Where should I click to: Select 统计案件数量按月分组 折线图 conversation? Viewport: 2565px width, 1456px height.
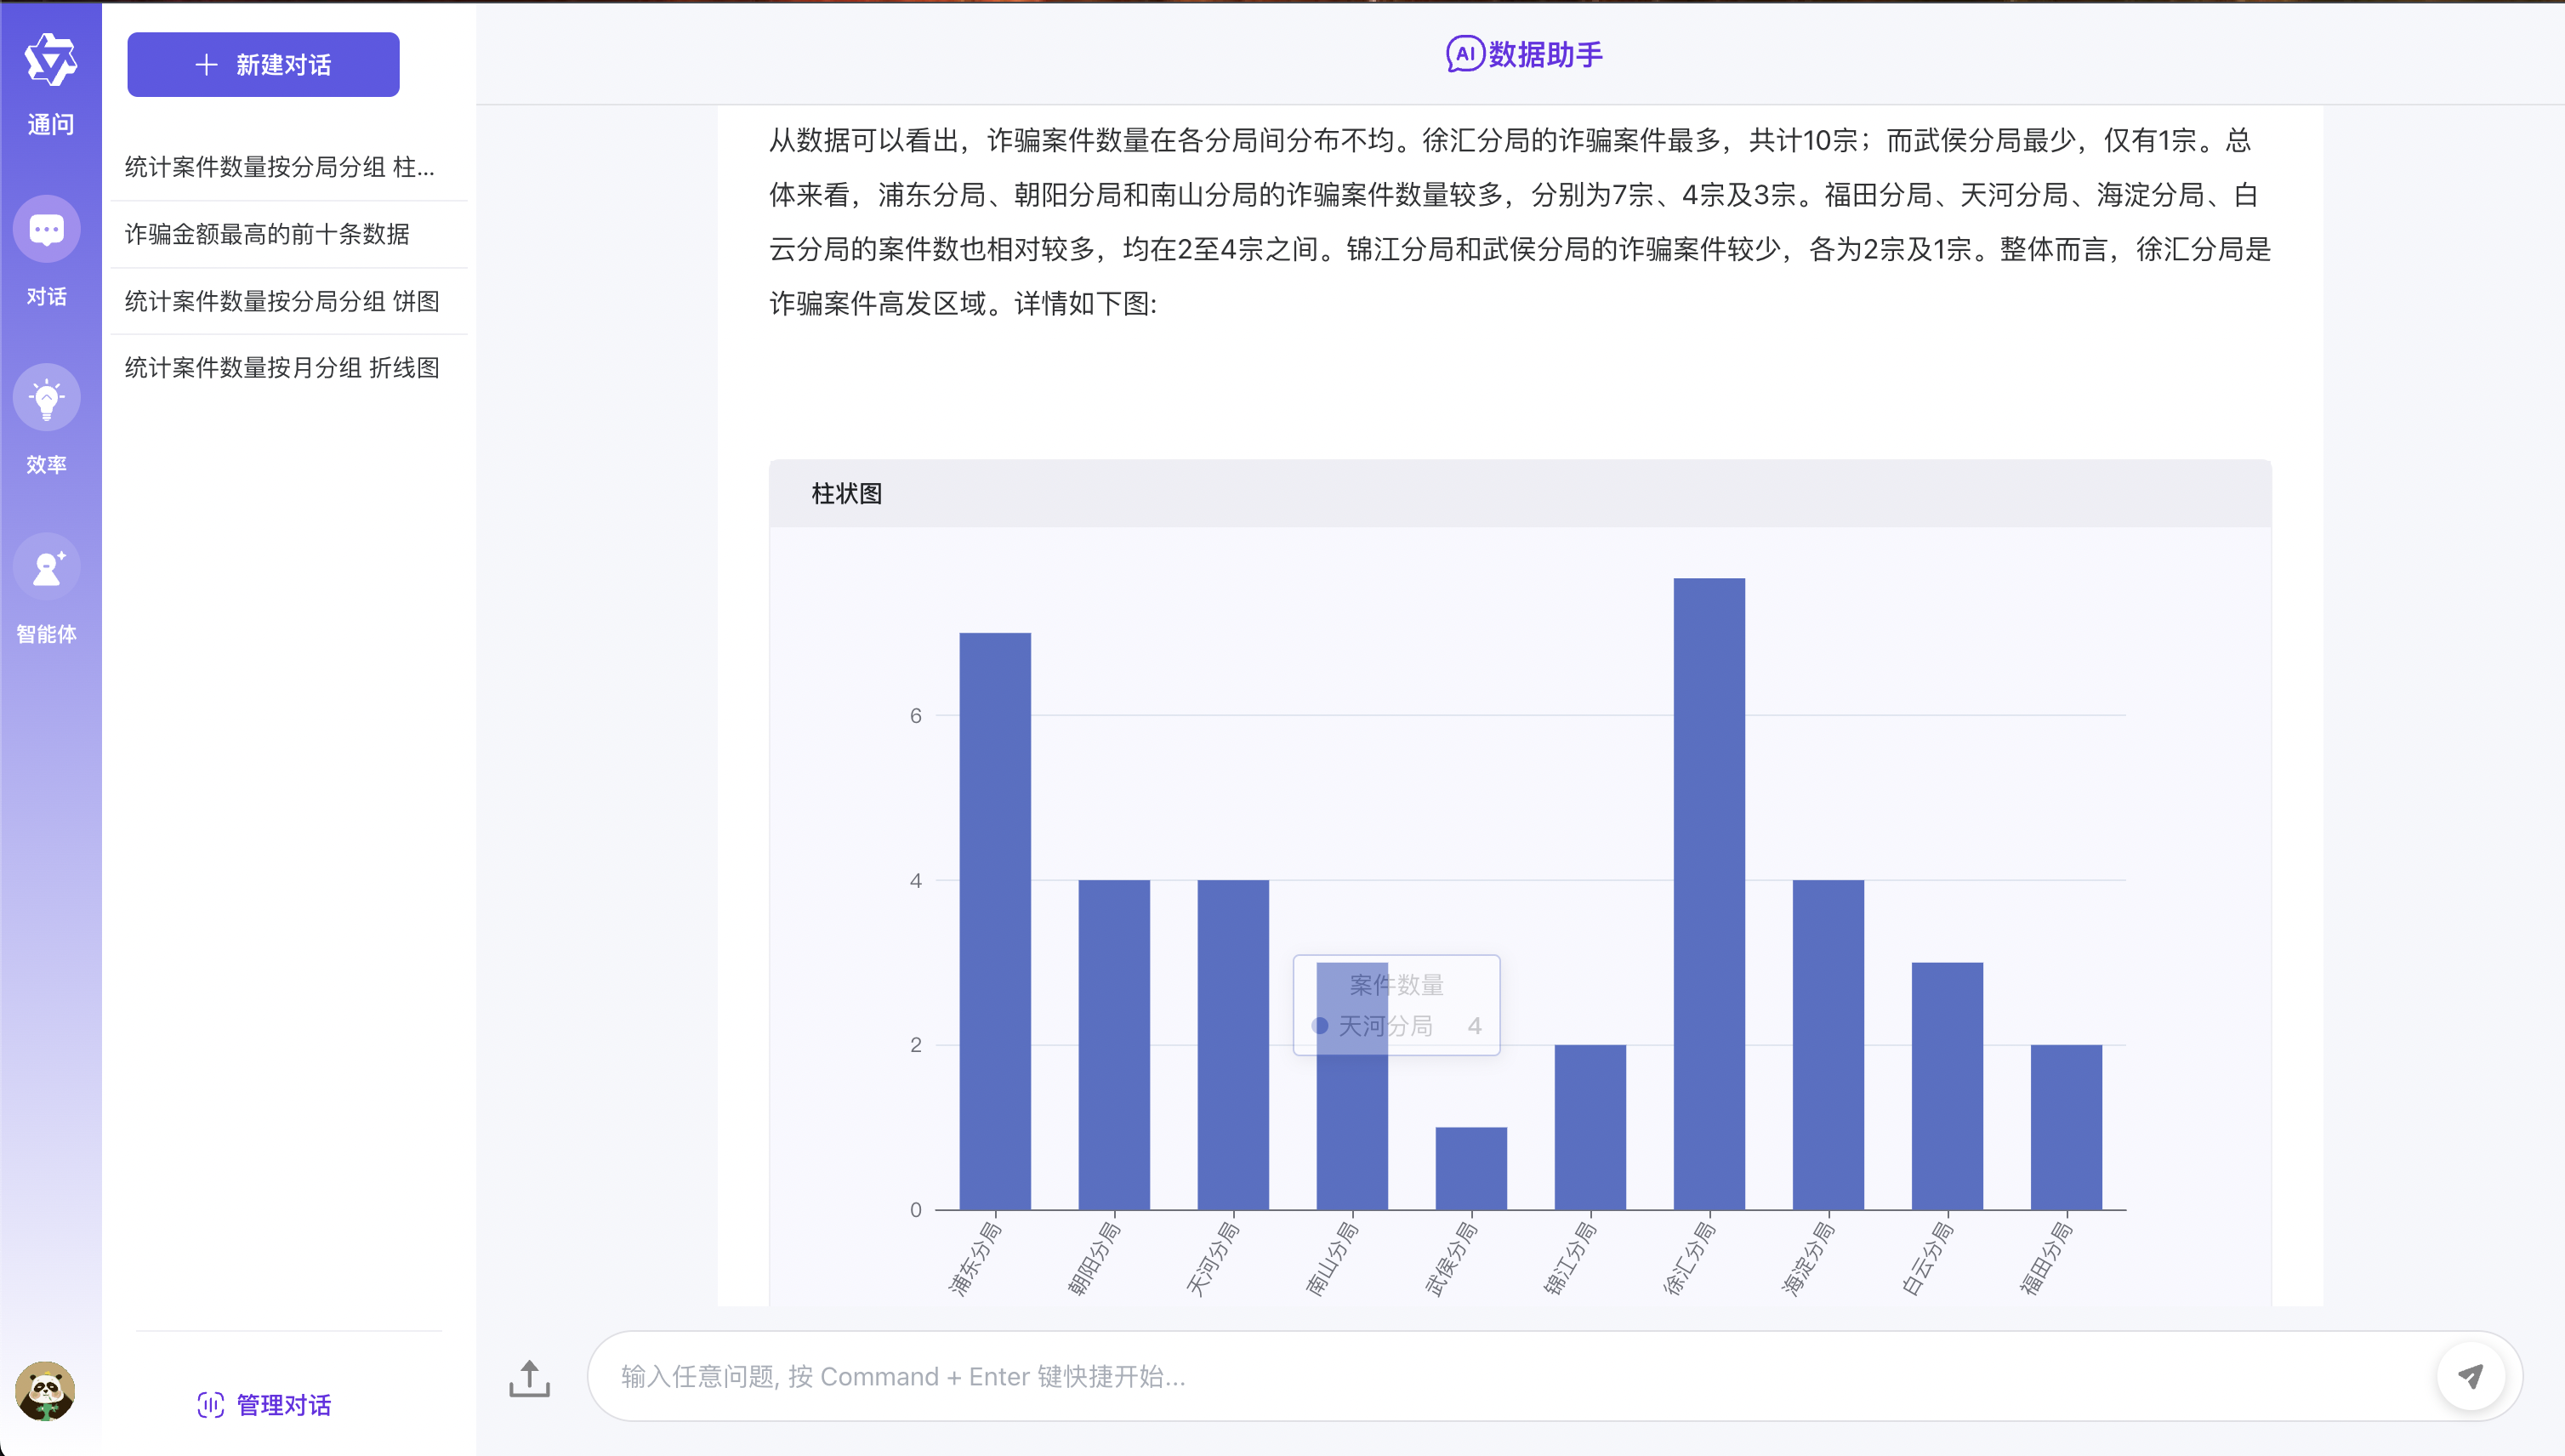[282, 368]
